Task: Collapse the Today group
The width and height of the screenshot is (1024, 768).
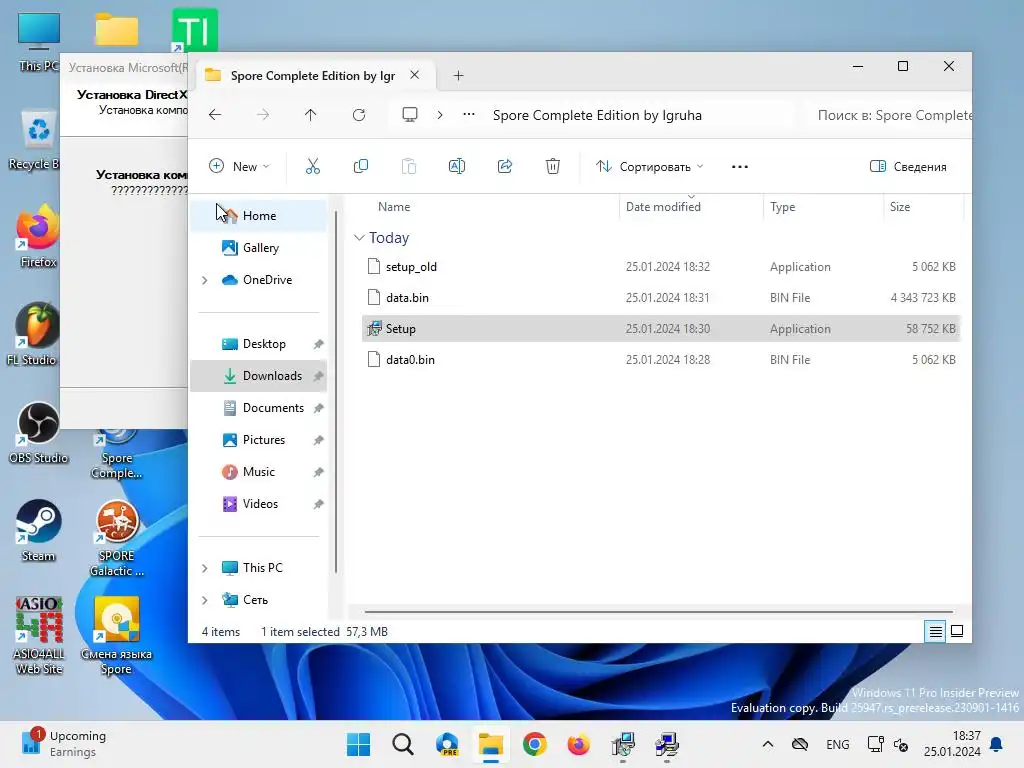Action: pos(359,238)
